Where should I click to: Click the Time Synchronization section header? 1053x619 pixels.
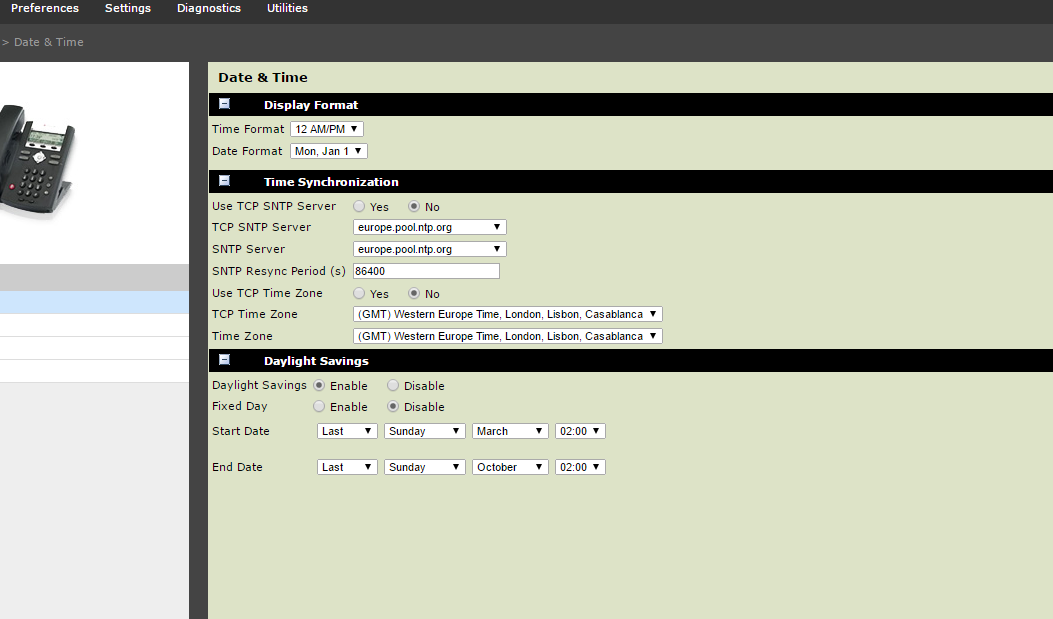tap(631, 182)
